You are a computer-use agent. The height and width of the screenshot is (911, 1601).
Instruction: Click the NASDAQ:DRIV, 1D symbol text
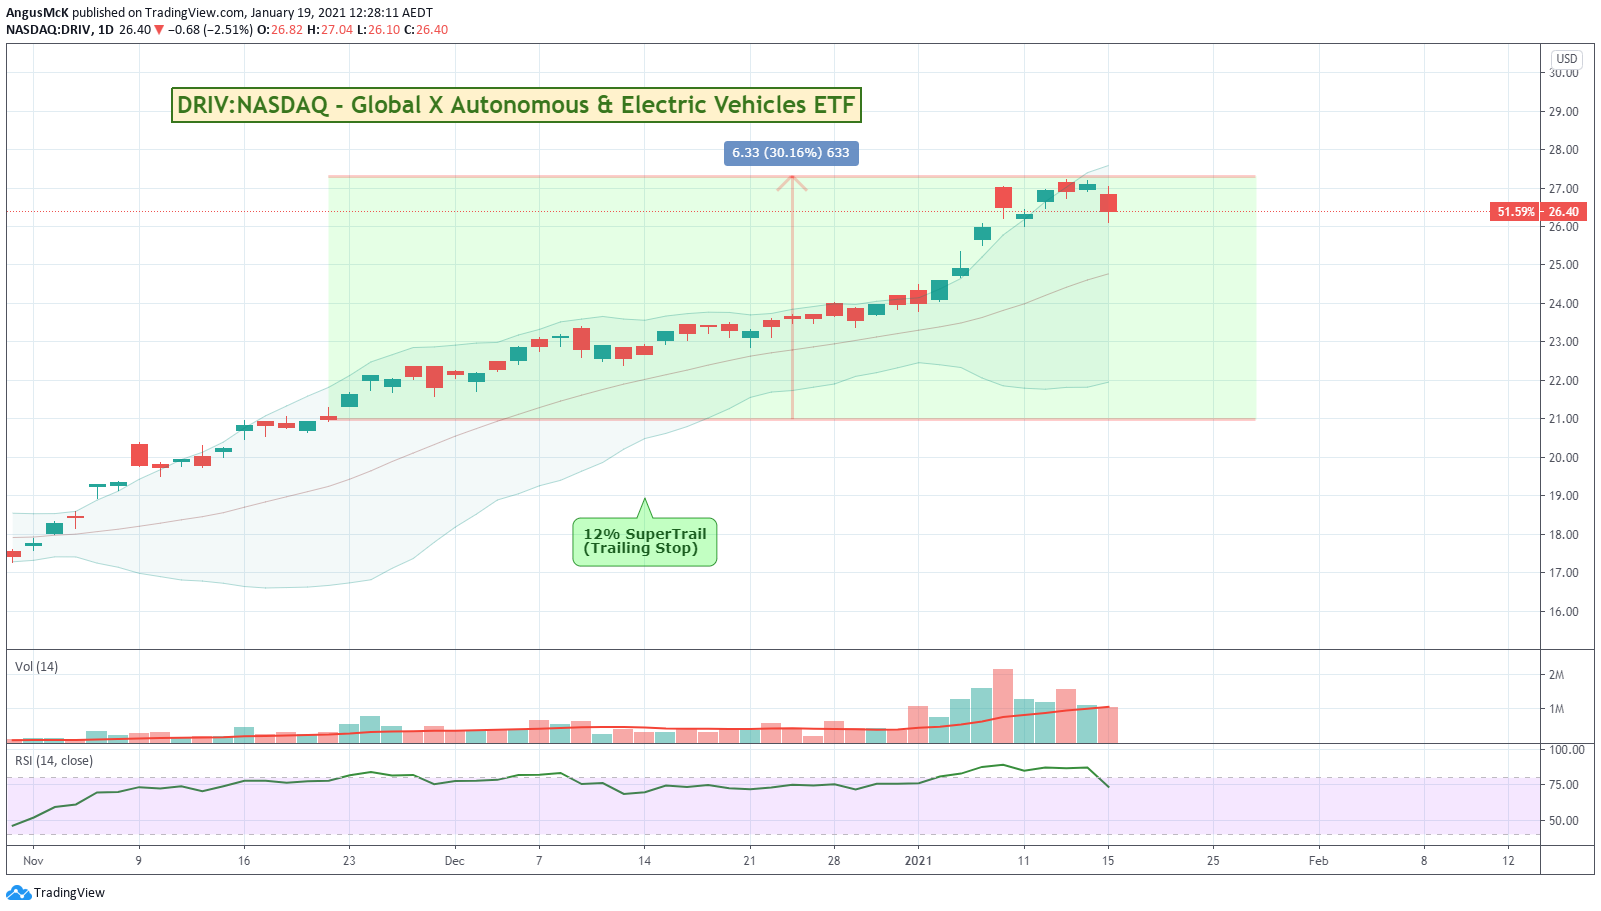coord(60,30)
